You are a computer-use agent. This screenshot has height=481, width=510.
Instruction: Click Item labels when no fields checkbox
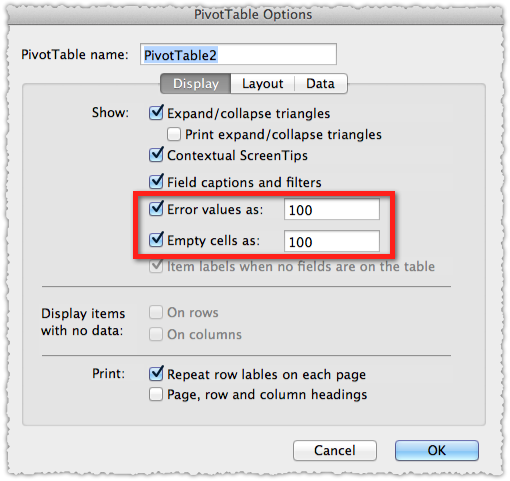(x=156, y=266)
